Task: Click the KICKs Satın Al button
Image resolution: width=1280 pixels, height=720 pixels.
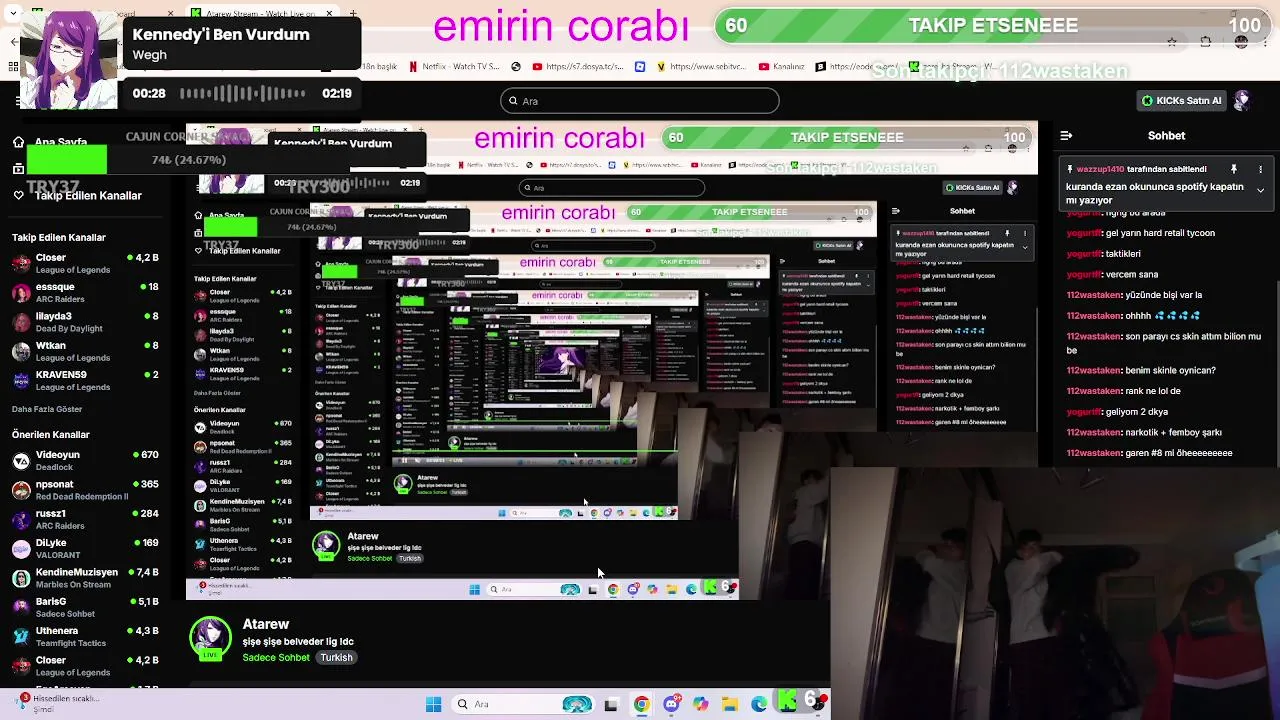Action: coord(1182,101)
